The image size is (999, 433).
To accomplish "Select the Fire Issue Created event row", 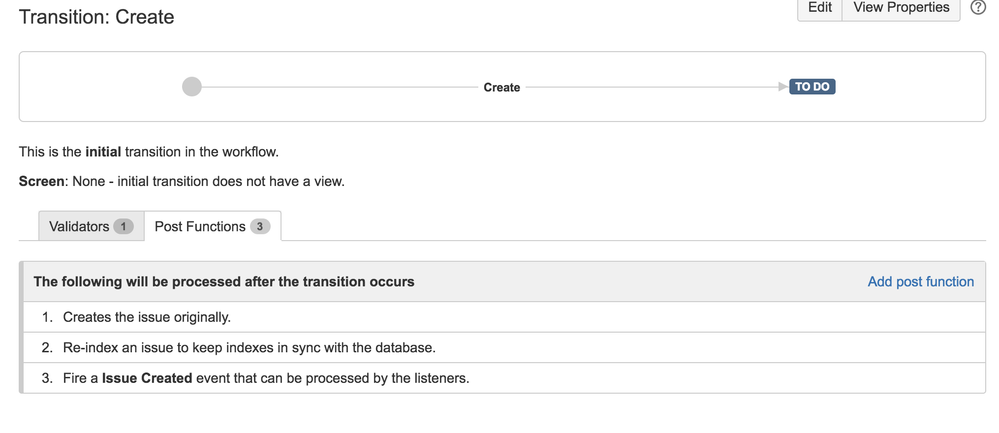I will click(x=504, y=378).
